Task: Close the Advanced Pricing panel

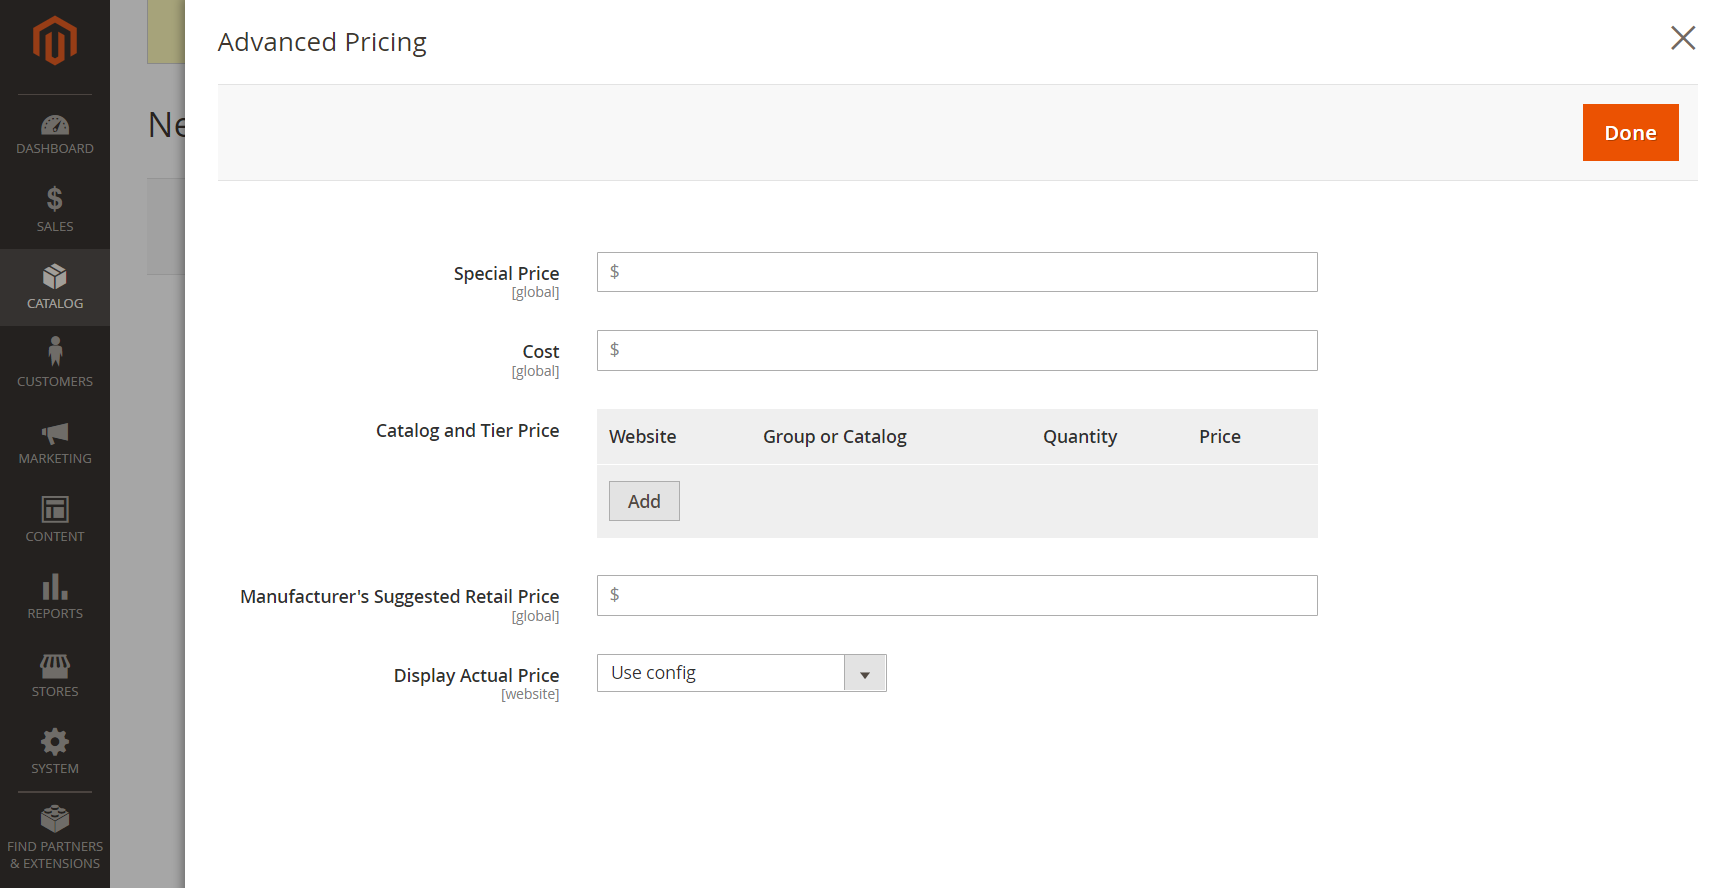Action: pos(1683,38)
